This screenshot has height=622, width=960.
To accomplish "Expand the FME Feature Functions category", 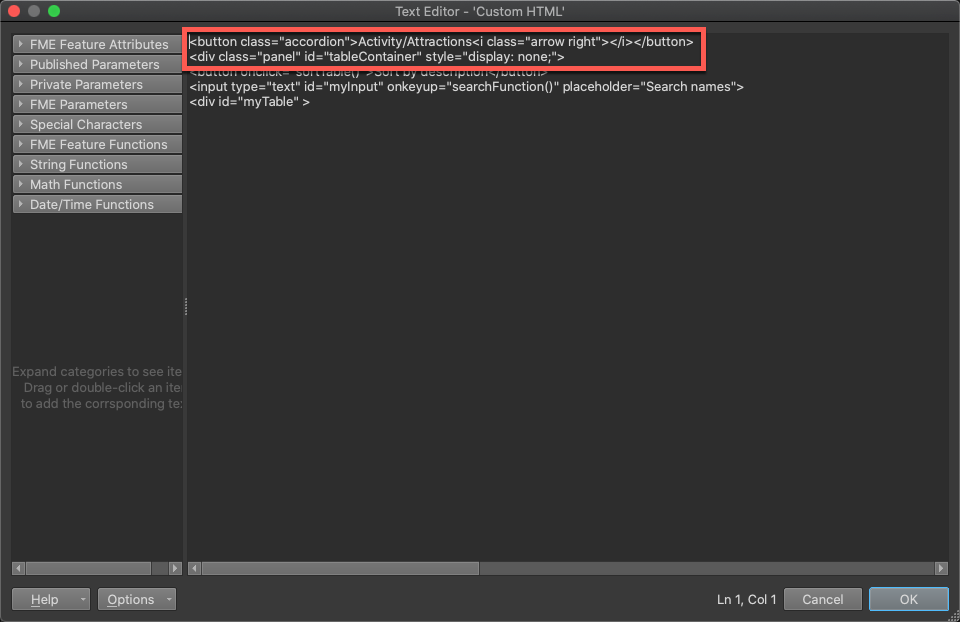I will 96,144.
